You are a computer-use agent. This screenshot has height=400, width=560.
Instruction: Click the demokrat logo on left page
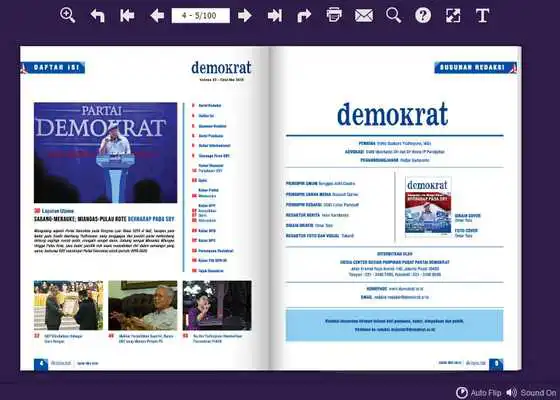(221, 68)
